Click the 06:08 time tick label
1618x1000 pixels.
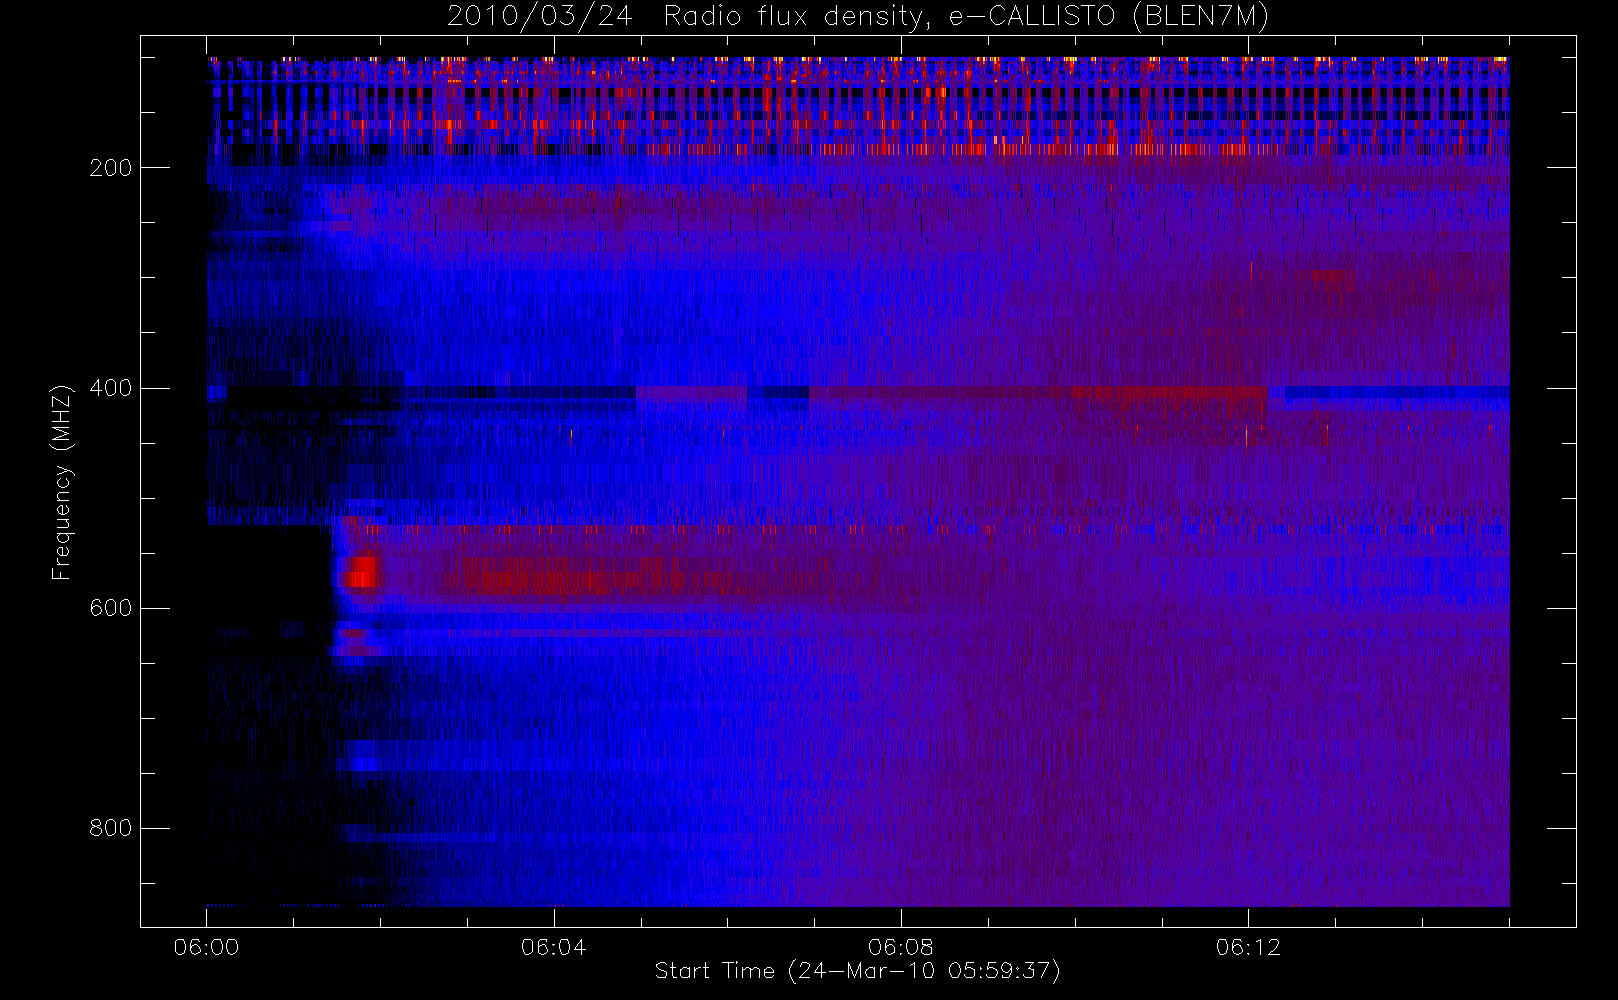[901, 947]
